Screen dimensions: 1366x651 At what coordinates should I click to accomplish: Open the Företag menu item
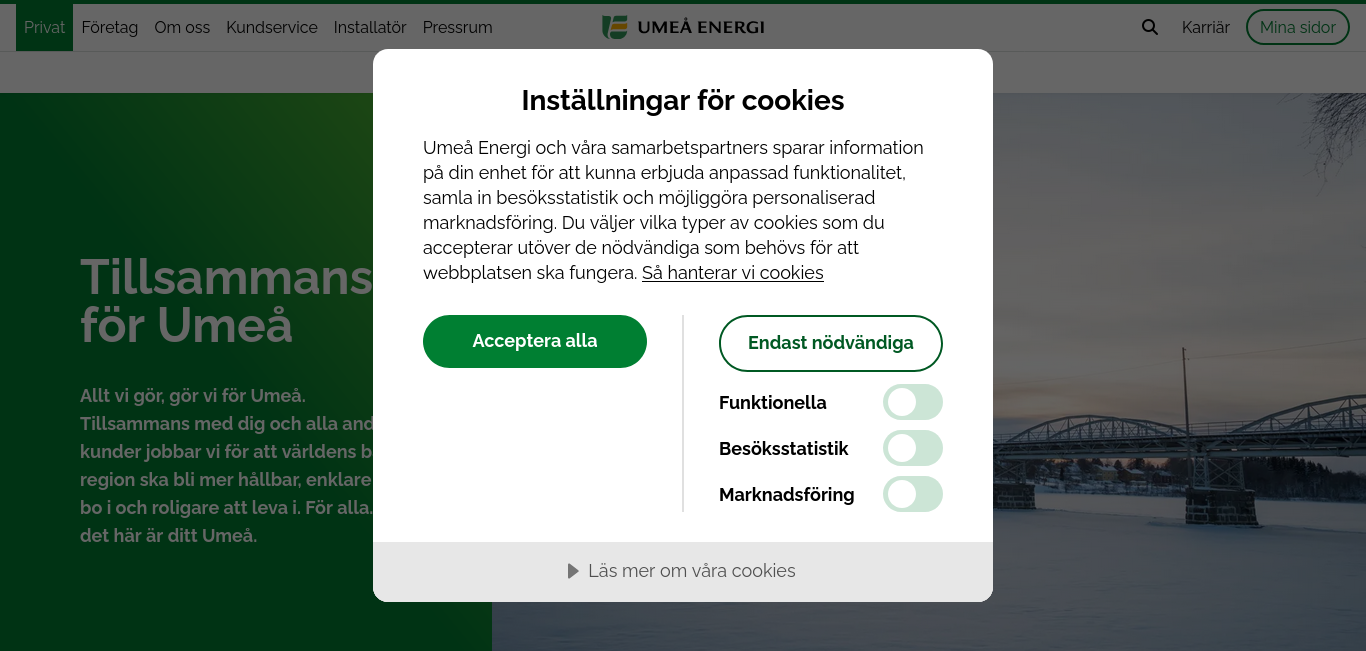110,28
